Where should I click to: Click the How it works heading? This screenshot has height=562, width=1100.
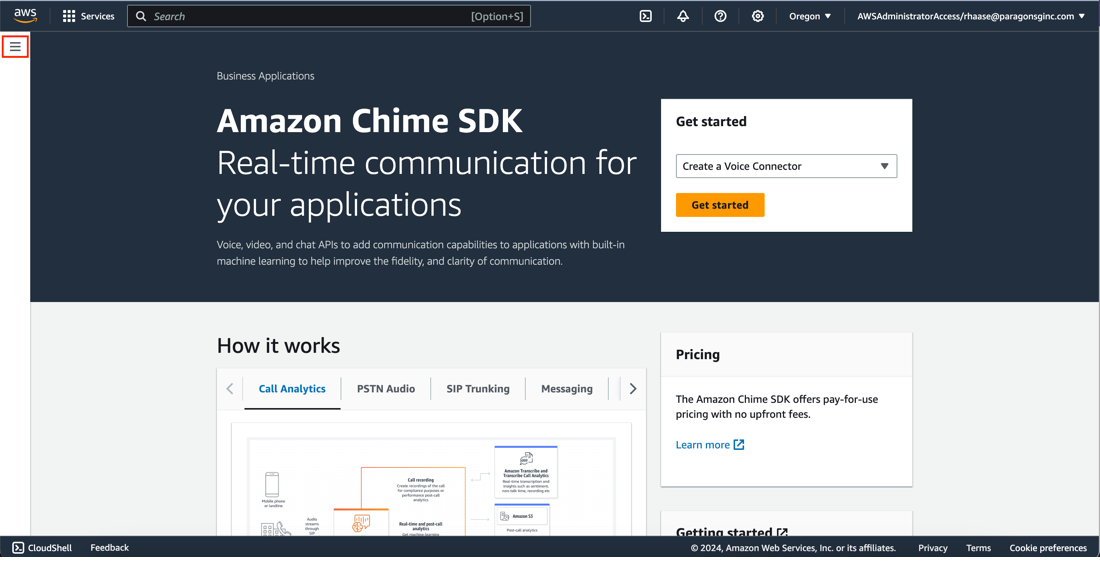279,345
